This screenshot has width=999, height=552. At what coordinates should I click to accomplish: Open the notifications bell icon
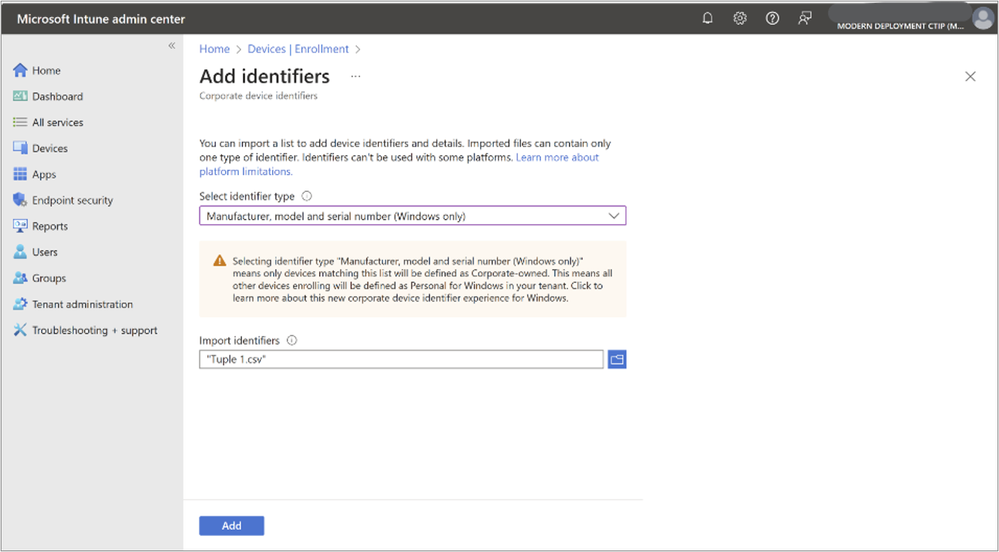pyautogui.click(x=707, y=18)
